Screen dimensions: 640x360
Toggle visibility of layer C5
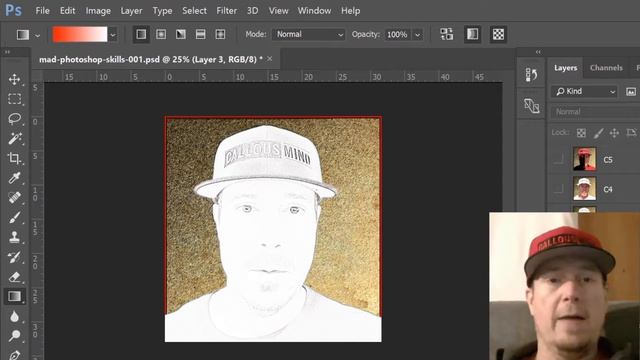558,159
